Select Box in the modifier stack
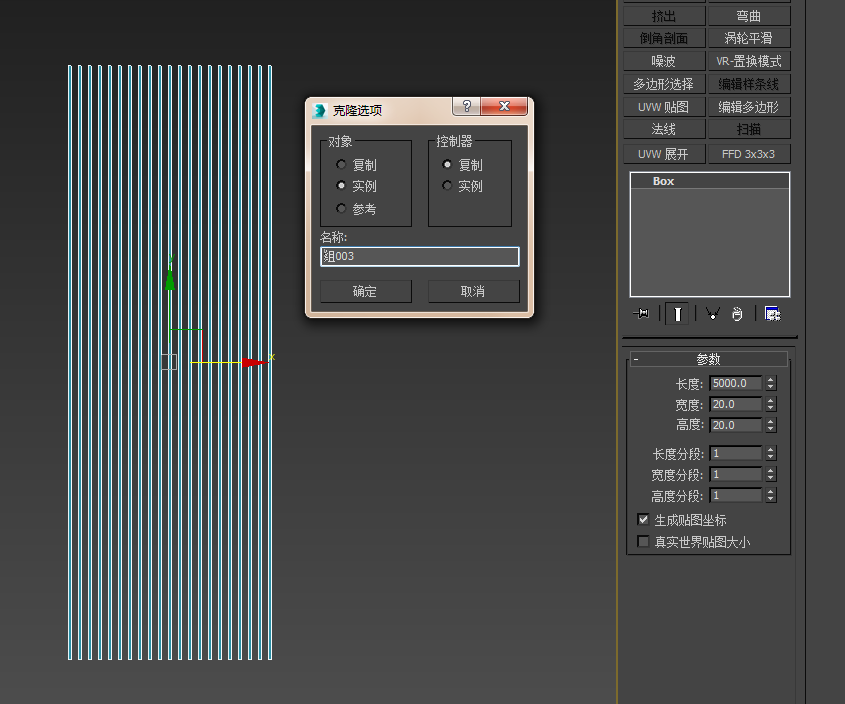 710,181
